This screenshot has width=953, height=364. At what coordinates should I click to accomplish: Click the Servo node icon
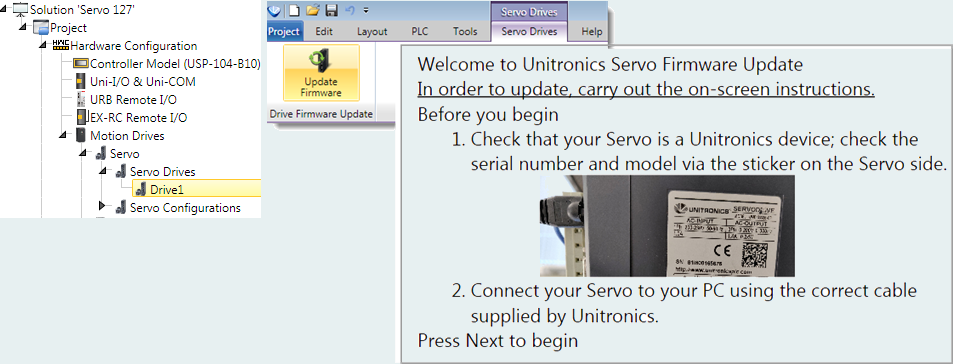pyautogui.click(x=101, y=154)
